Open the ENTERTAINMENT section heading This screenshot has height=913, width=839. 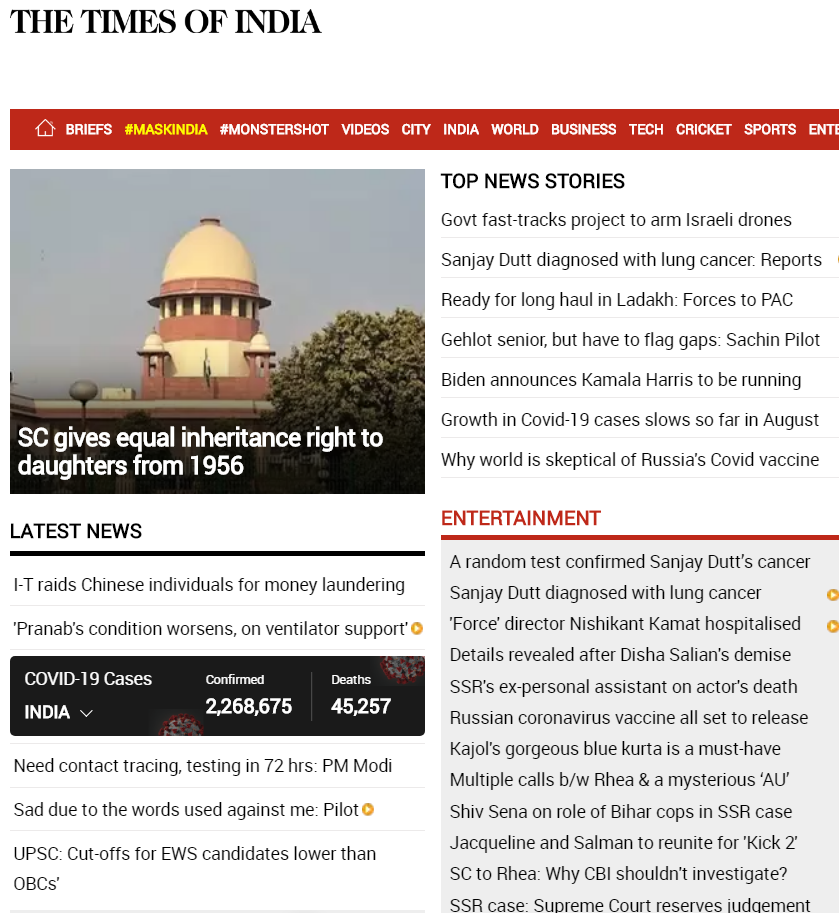coord(521,518)
